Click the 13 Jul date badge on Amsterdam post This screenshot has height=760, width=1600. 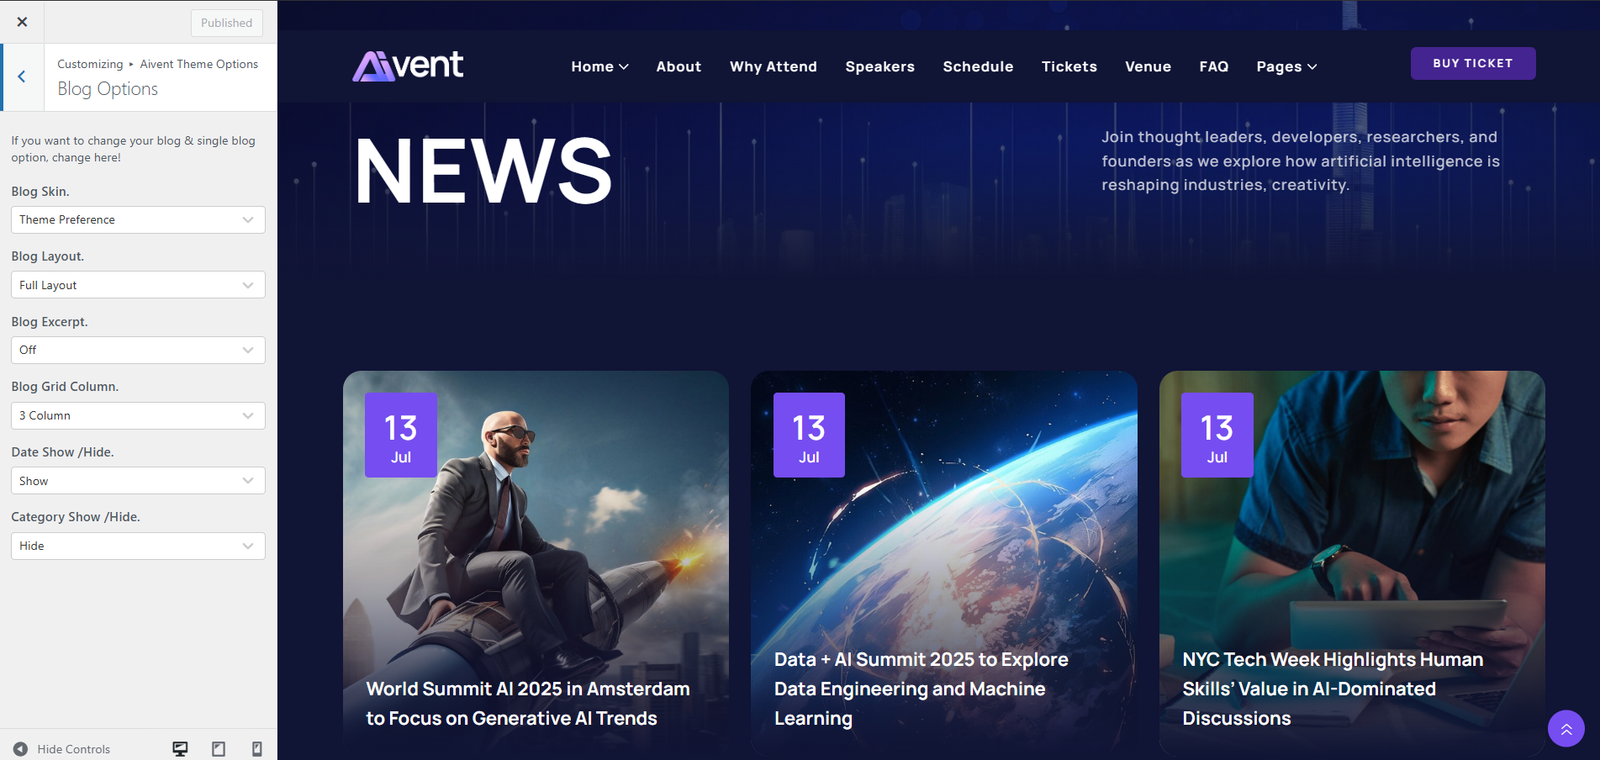401,435
